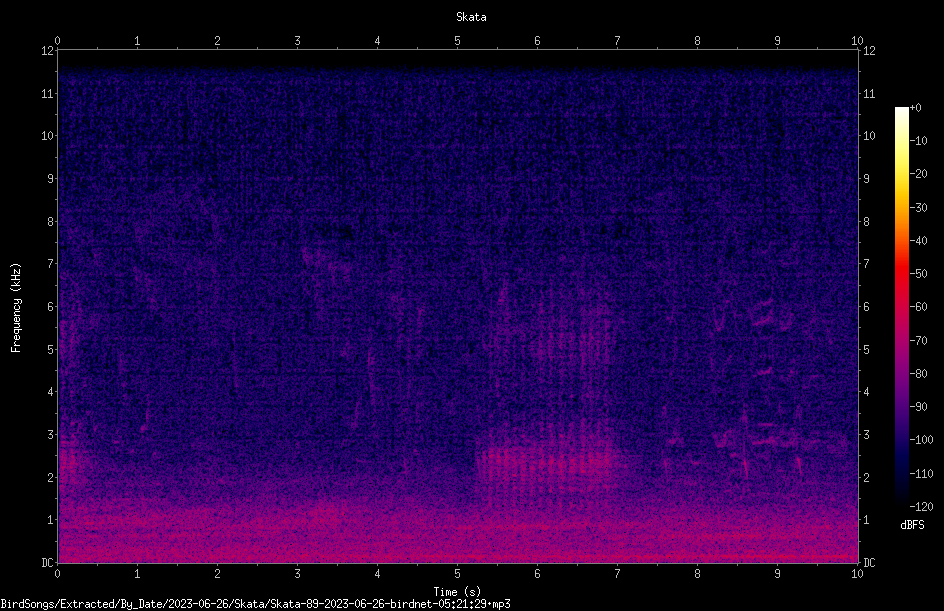This screenshot has width=944, height=611.
Task: Click the stacked harmonic chirps near 9 seconds
Action: point(765,373)
